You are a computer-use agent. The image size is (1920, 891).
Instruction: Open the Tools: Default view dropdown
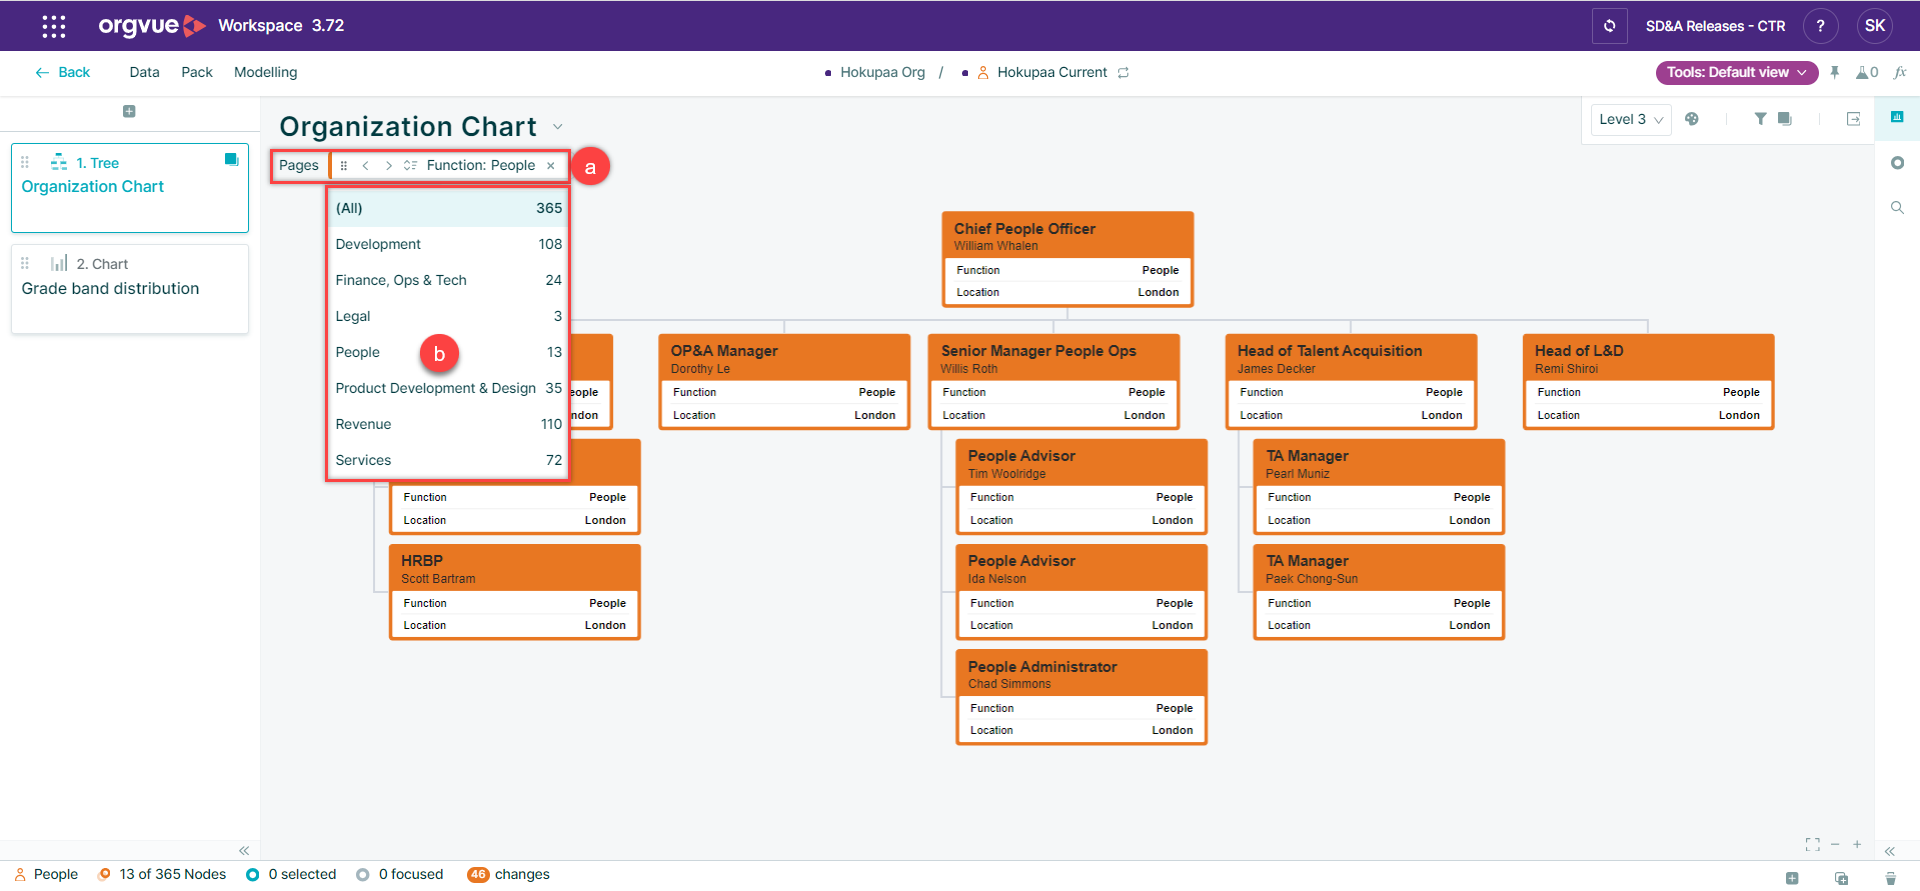1736,72
